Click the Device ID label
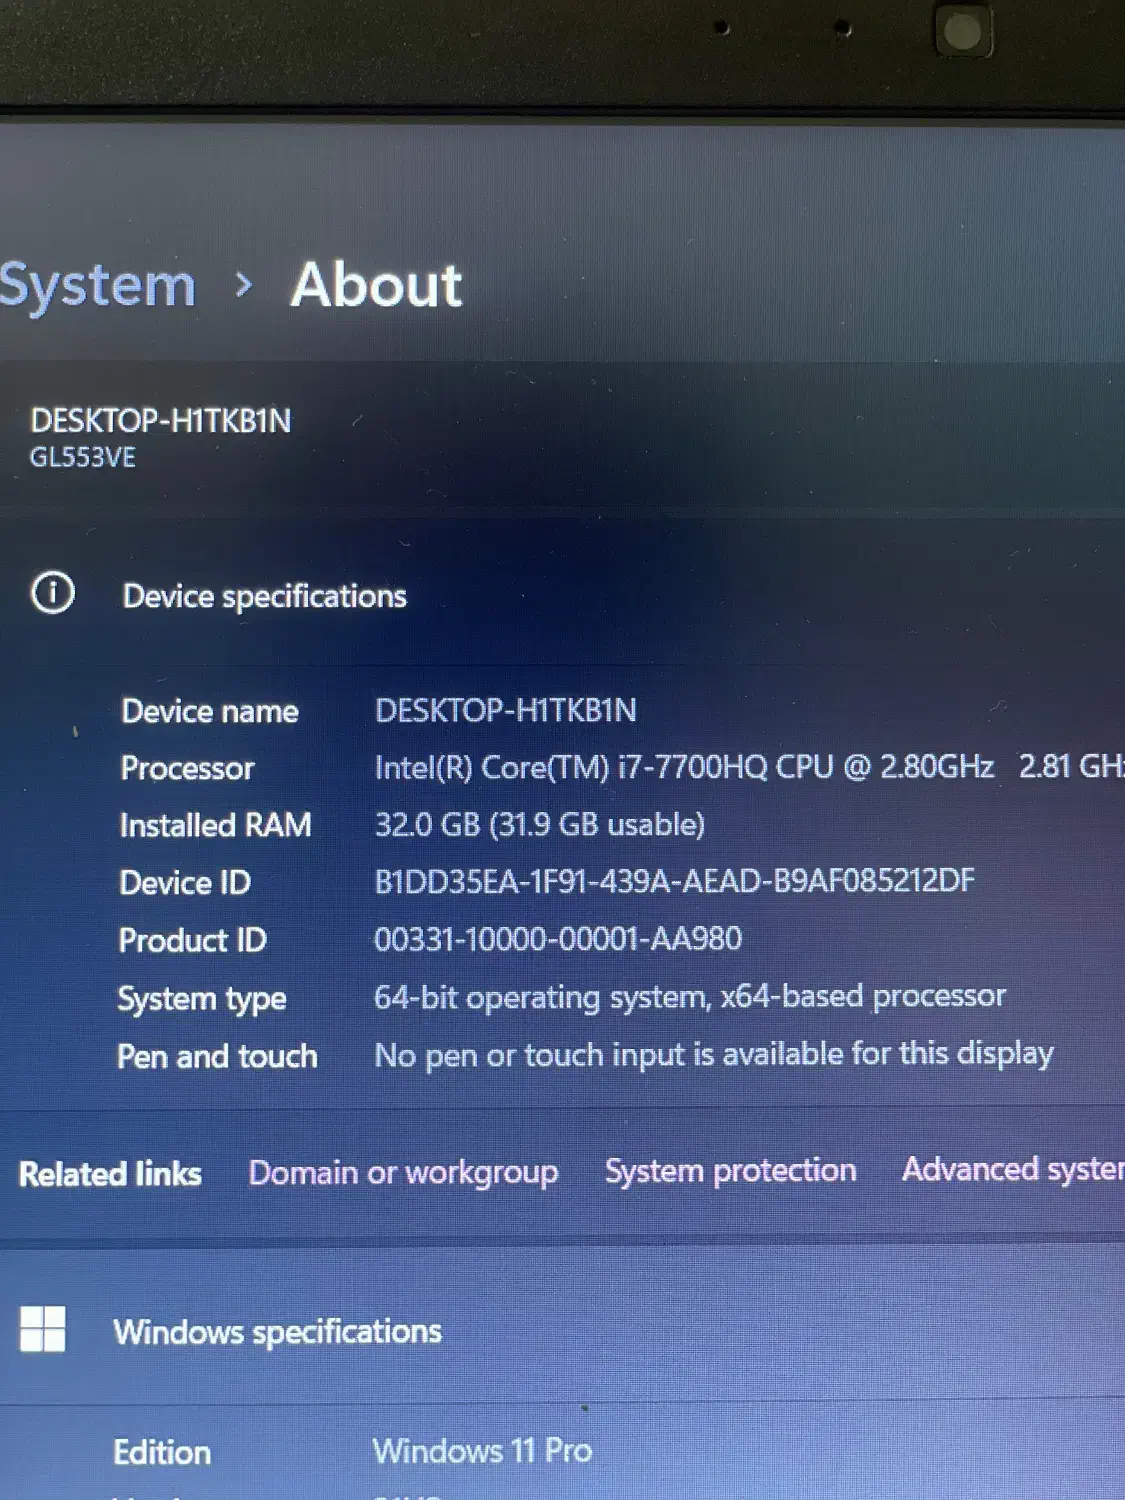Image resolution: width=1125 pixels, height=1500 pixels. (x=184, y=883)
